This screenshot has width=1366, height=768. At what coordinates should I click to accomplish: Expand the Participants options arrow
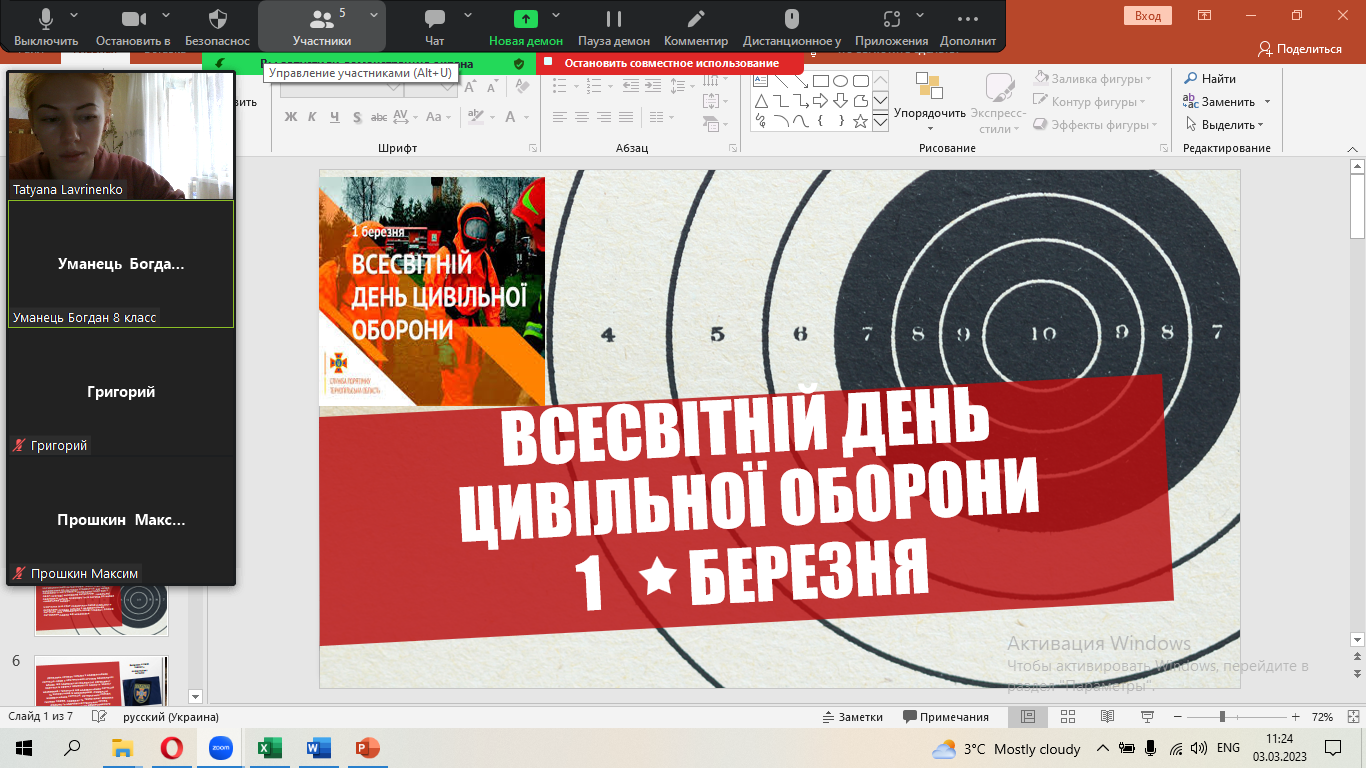point(373,15)
